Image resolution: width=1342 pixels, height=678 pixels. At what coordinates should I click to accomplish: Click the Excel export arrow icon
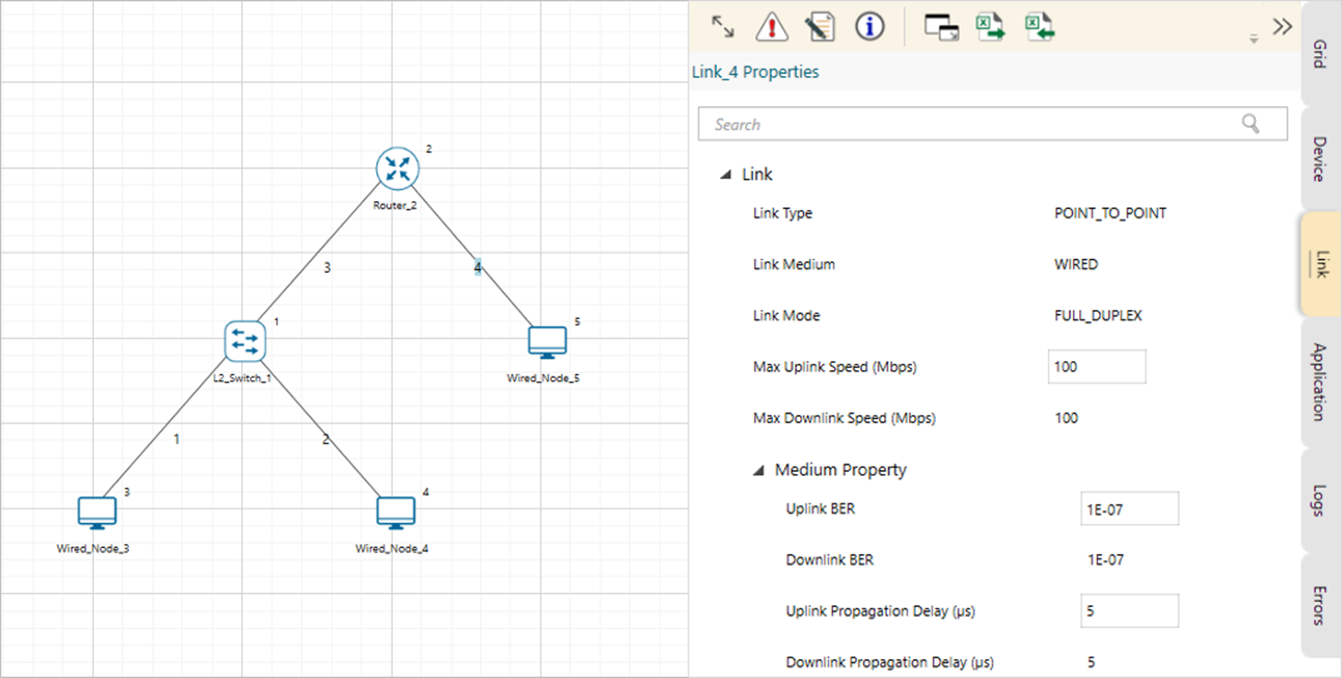pyautogui.click(x=990, y=27)
